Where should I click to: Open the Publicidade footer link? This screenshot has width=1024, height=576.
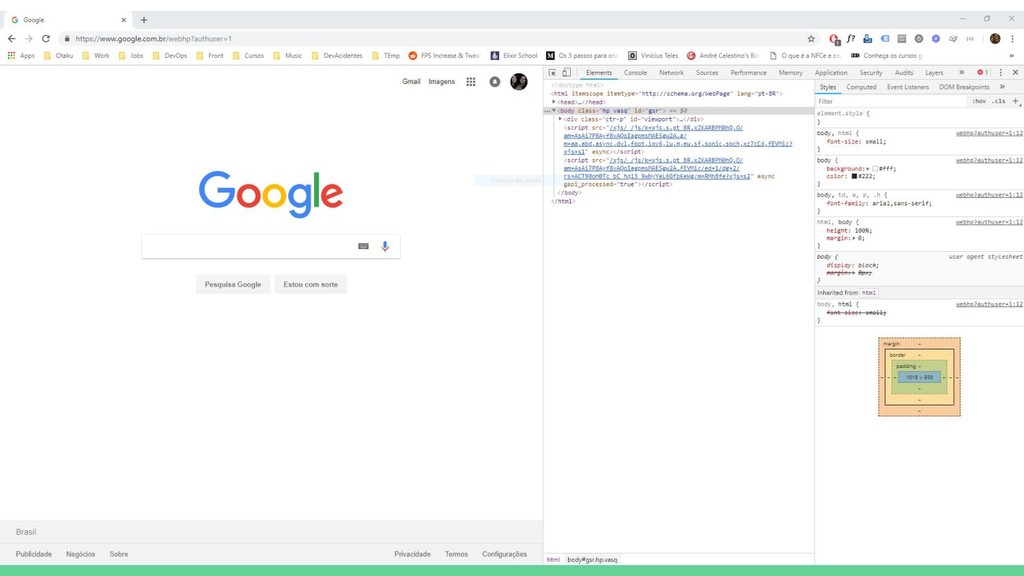(34, 554)
